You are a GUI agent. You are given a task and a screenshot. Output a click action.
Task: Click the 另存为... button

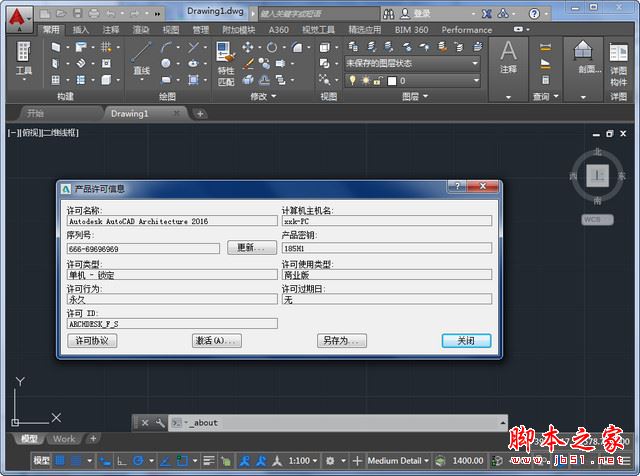342,341
